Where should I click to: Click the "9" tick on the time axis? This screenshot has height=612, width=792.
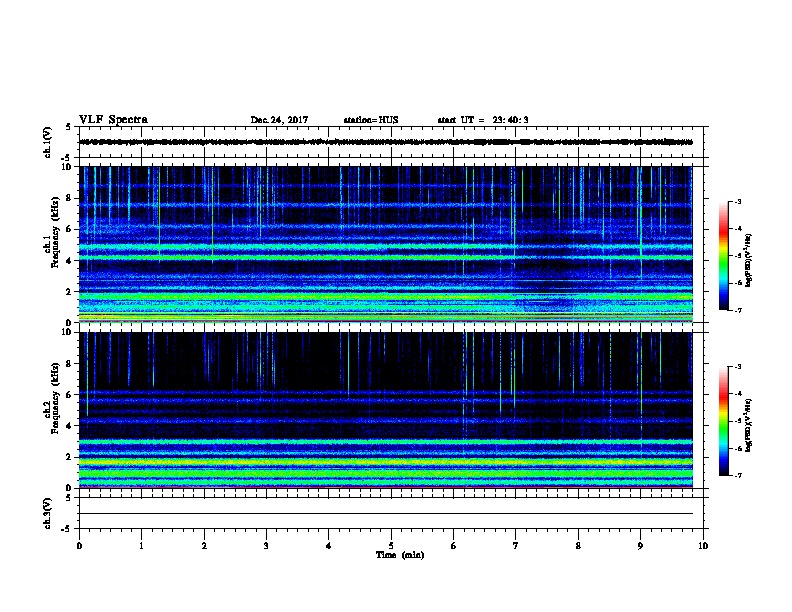click(640, 546)
